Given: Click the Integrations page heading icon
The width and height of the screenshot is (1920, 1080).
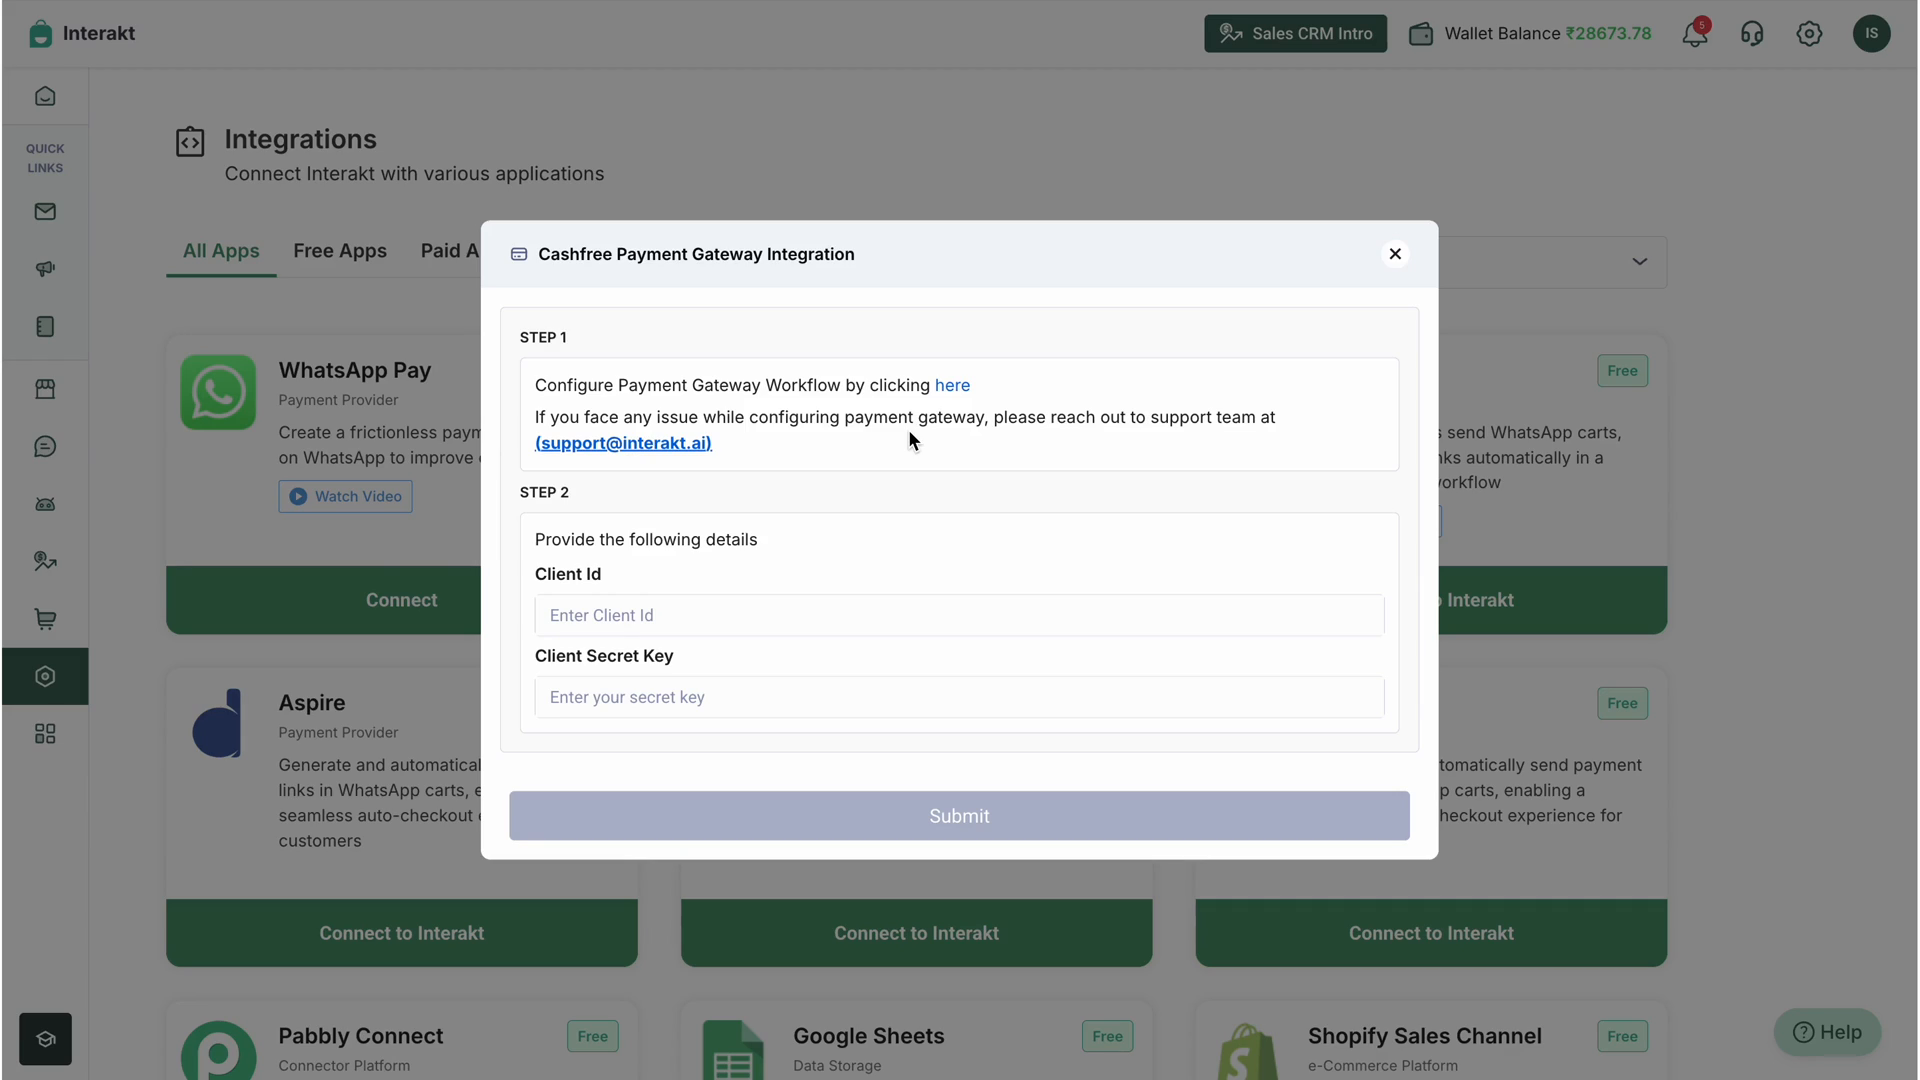Looking at the screenshot, I should [x=190, y=142].
